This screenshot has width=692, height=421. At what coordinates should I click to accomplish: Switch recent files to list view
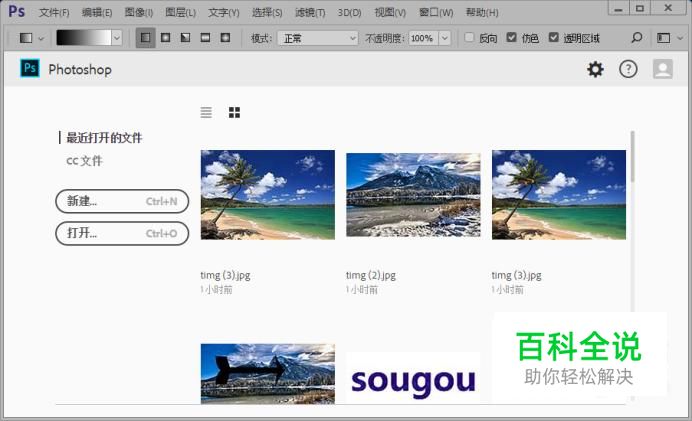tap(206, 113)
